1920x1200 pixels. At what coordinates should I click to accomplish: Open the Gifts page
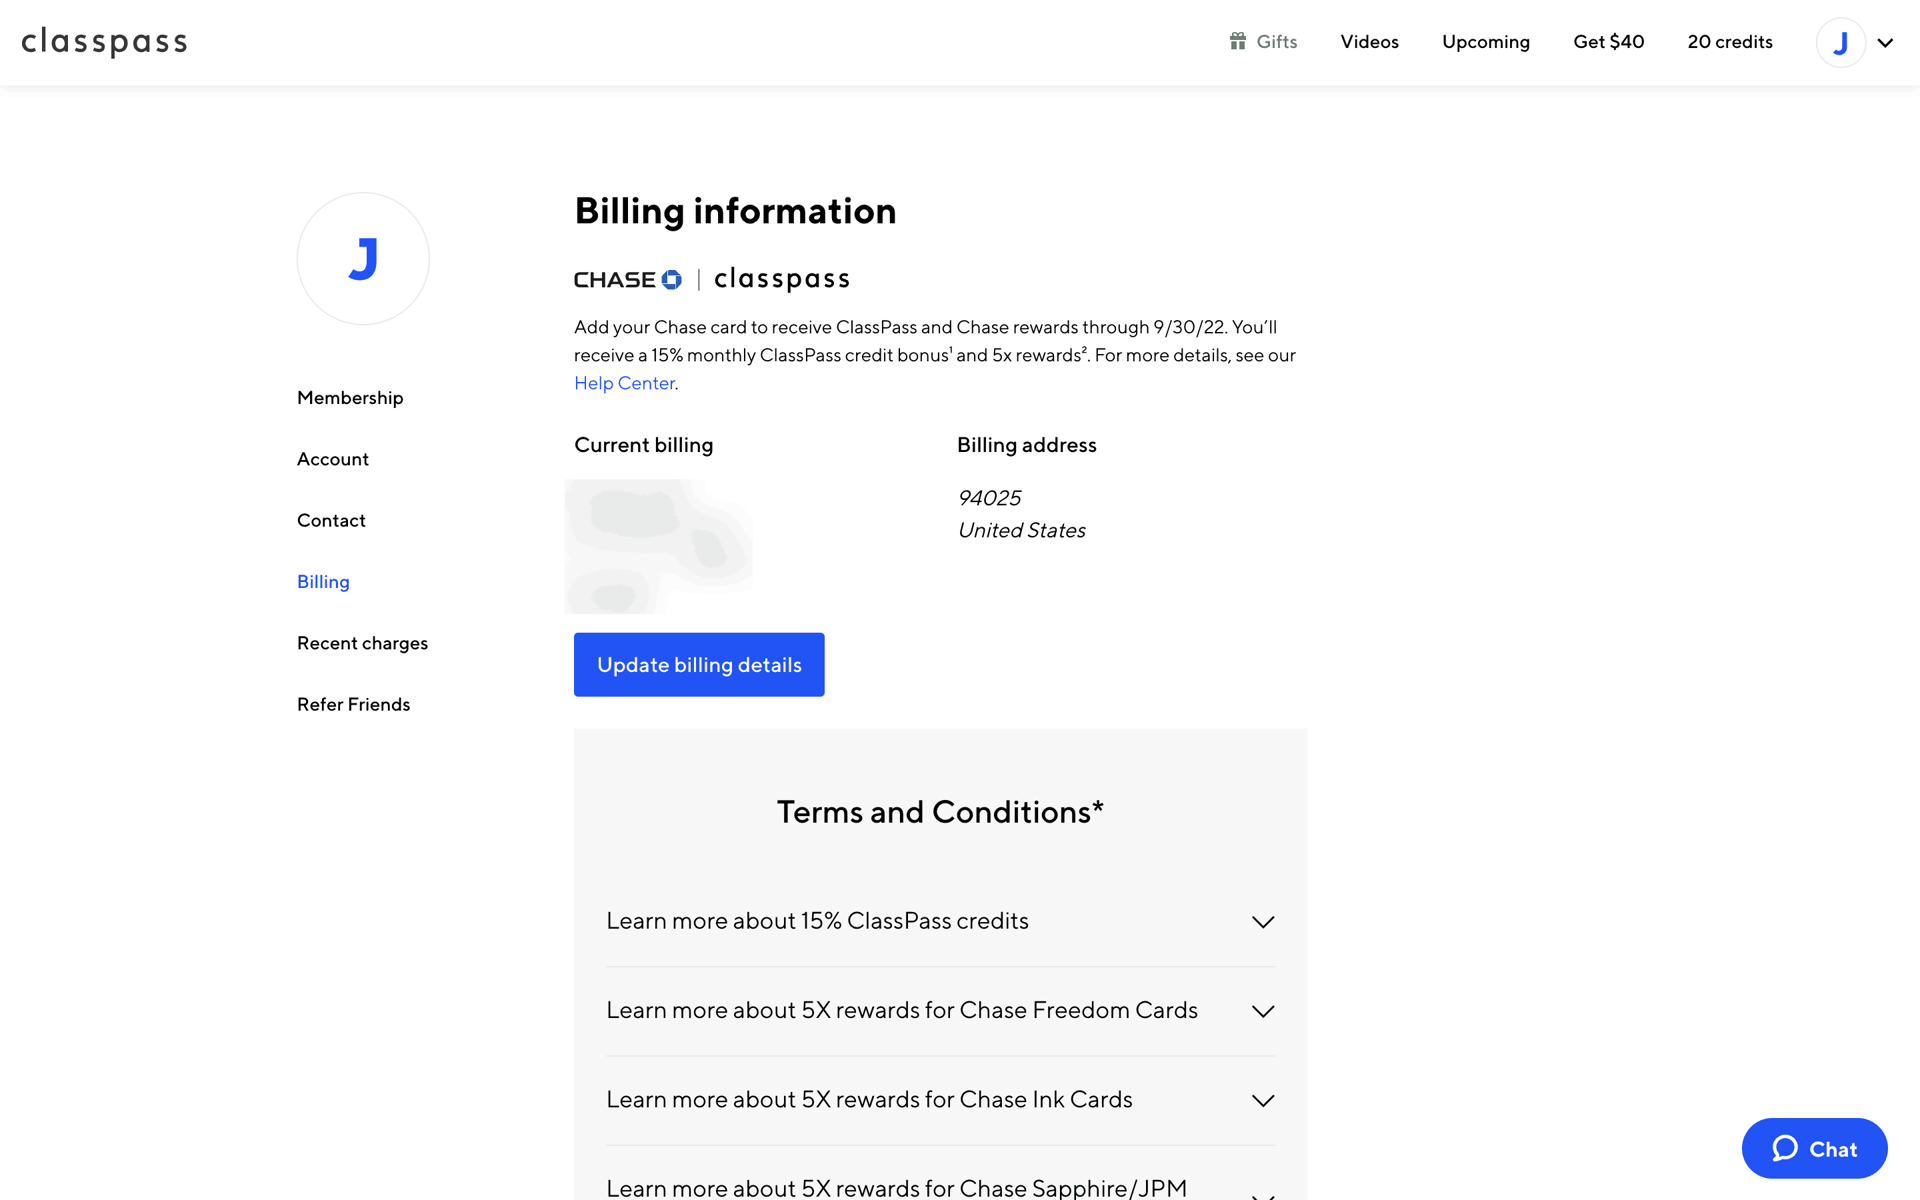(1263, 42)
